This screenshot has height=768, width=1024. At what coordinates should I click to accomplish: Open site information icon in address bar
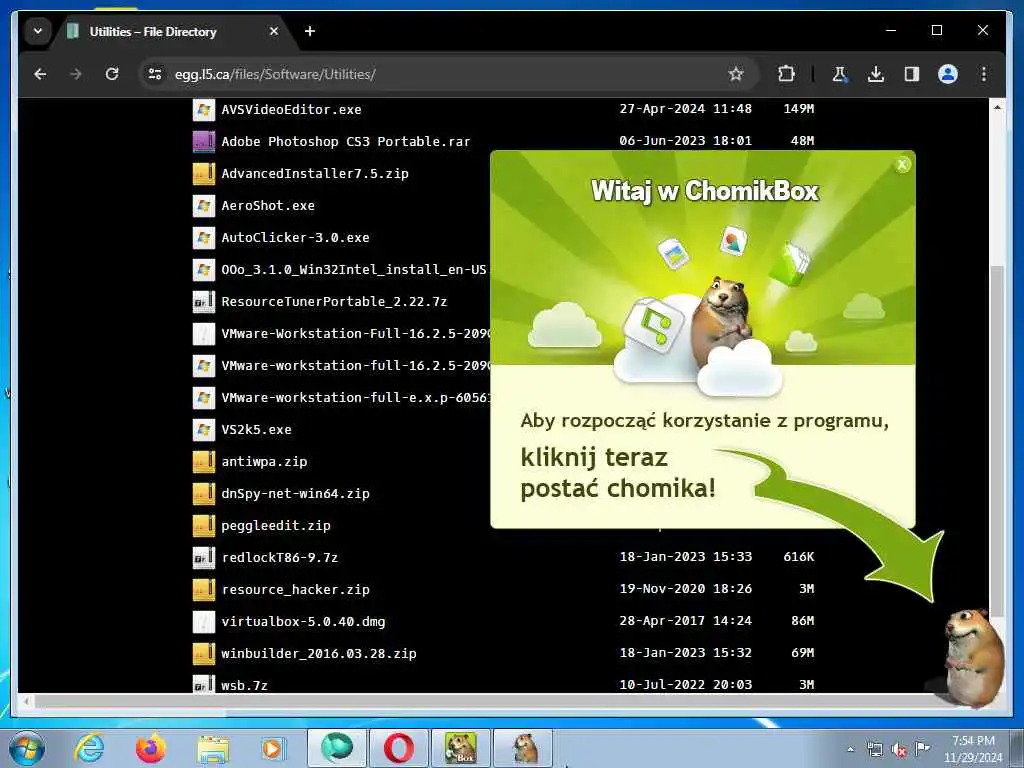pos(155,74)
